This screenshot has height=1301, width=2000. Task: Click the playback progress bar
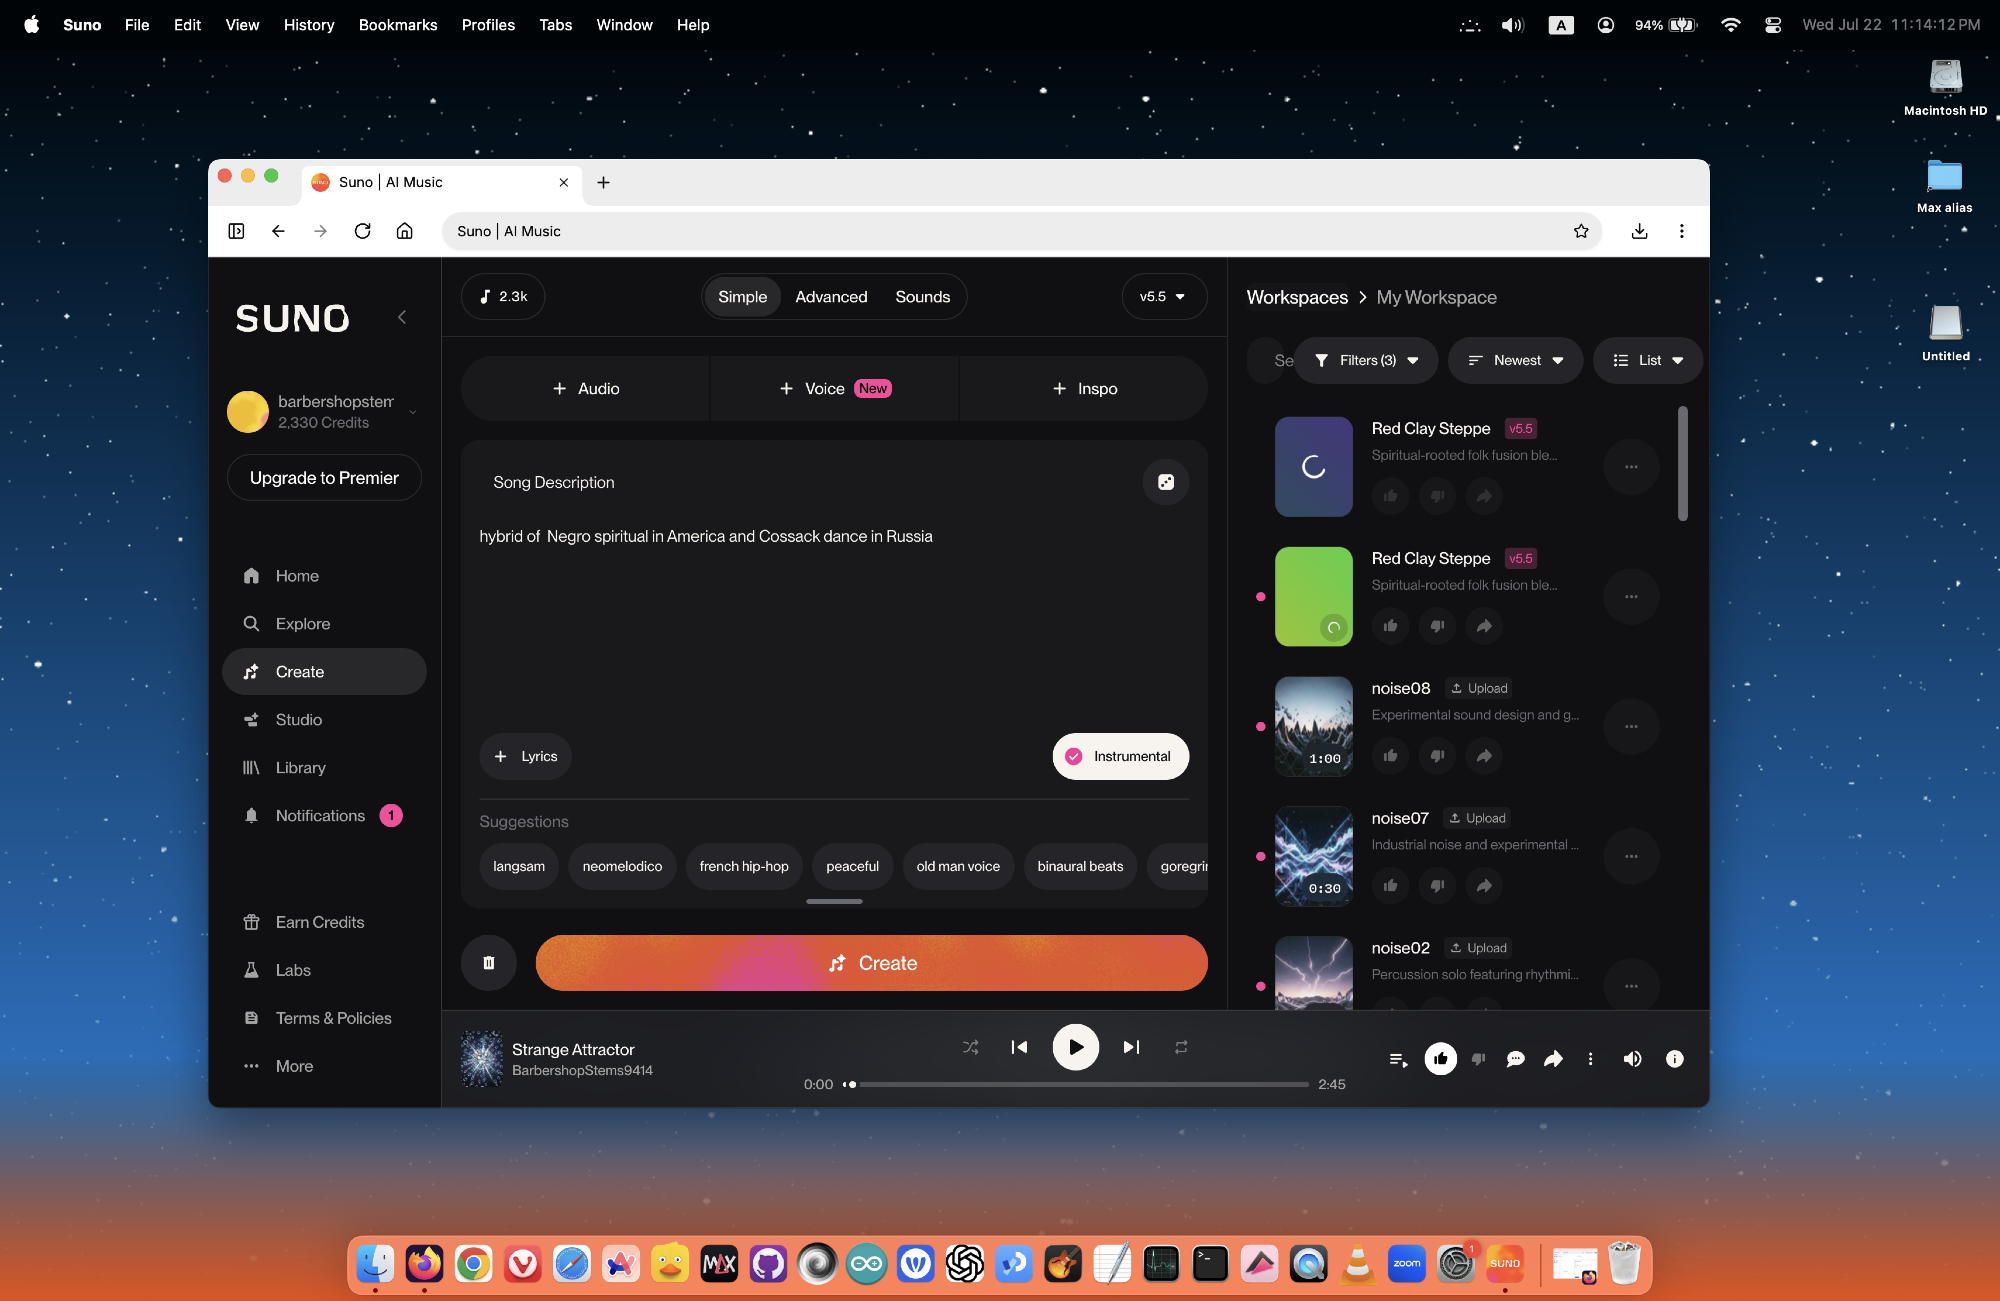coord(1076,1084)
